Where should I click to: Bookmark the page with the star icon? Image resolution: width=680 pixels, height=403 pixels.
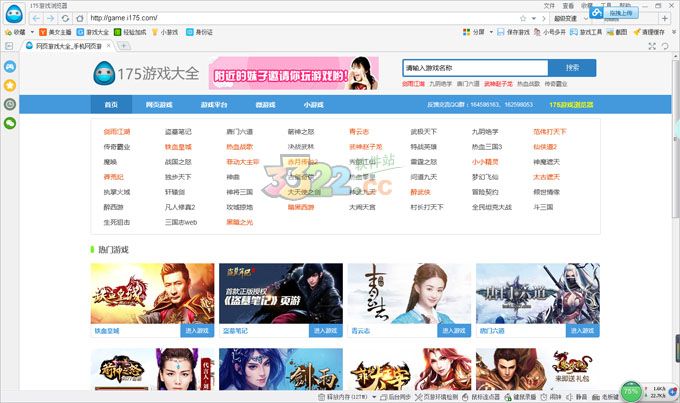523,18
